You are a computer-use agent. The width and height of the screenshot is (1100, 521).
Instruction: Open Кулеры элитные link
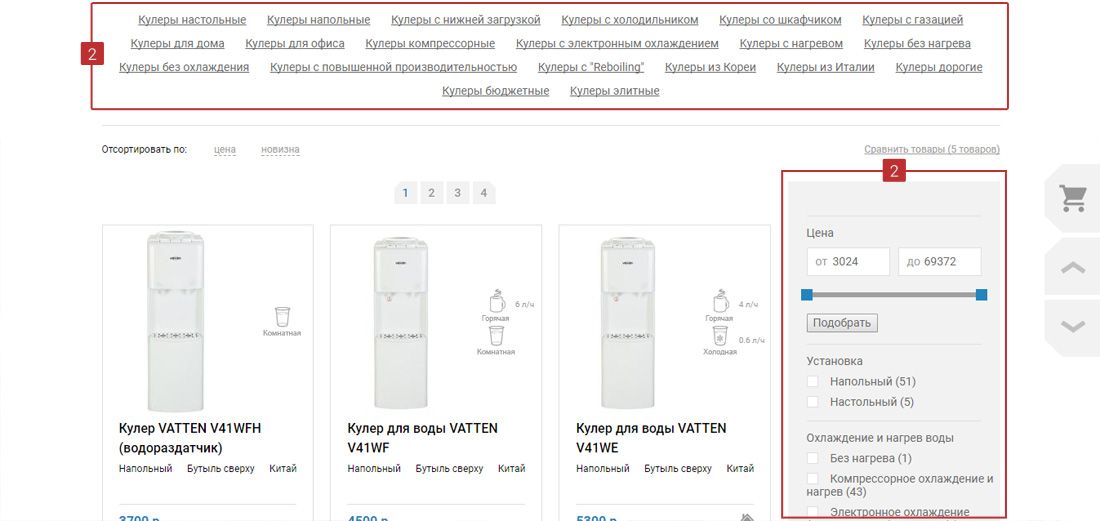(x=615, y=91)
